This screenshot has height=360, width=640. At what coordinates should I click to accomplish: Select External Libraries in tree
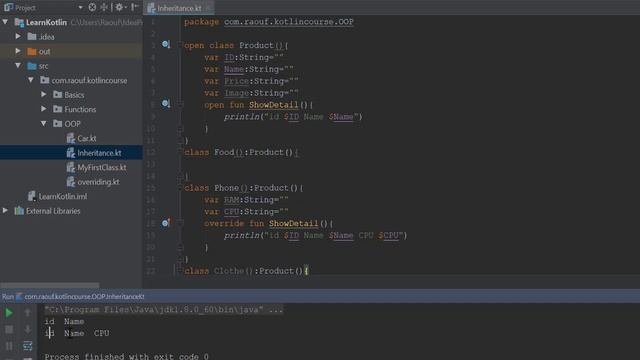pos(53,211)
